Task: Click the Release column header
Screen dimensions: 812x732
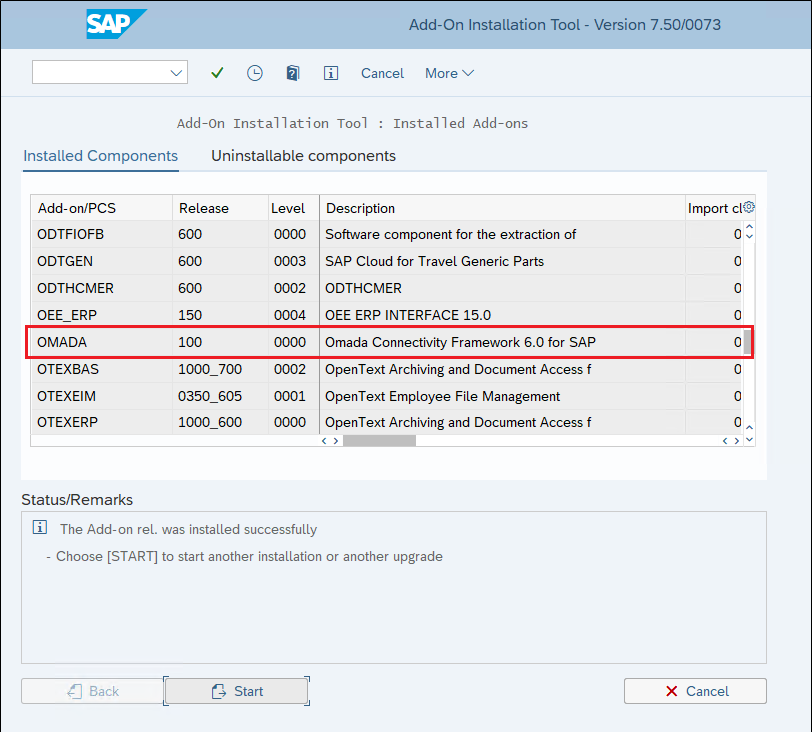Action: pyautogui.click(x=220, y=208)
